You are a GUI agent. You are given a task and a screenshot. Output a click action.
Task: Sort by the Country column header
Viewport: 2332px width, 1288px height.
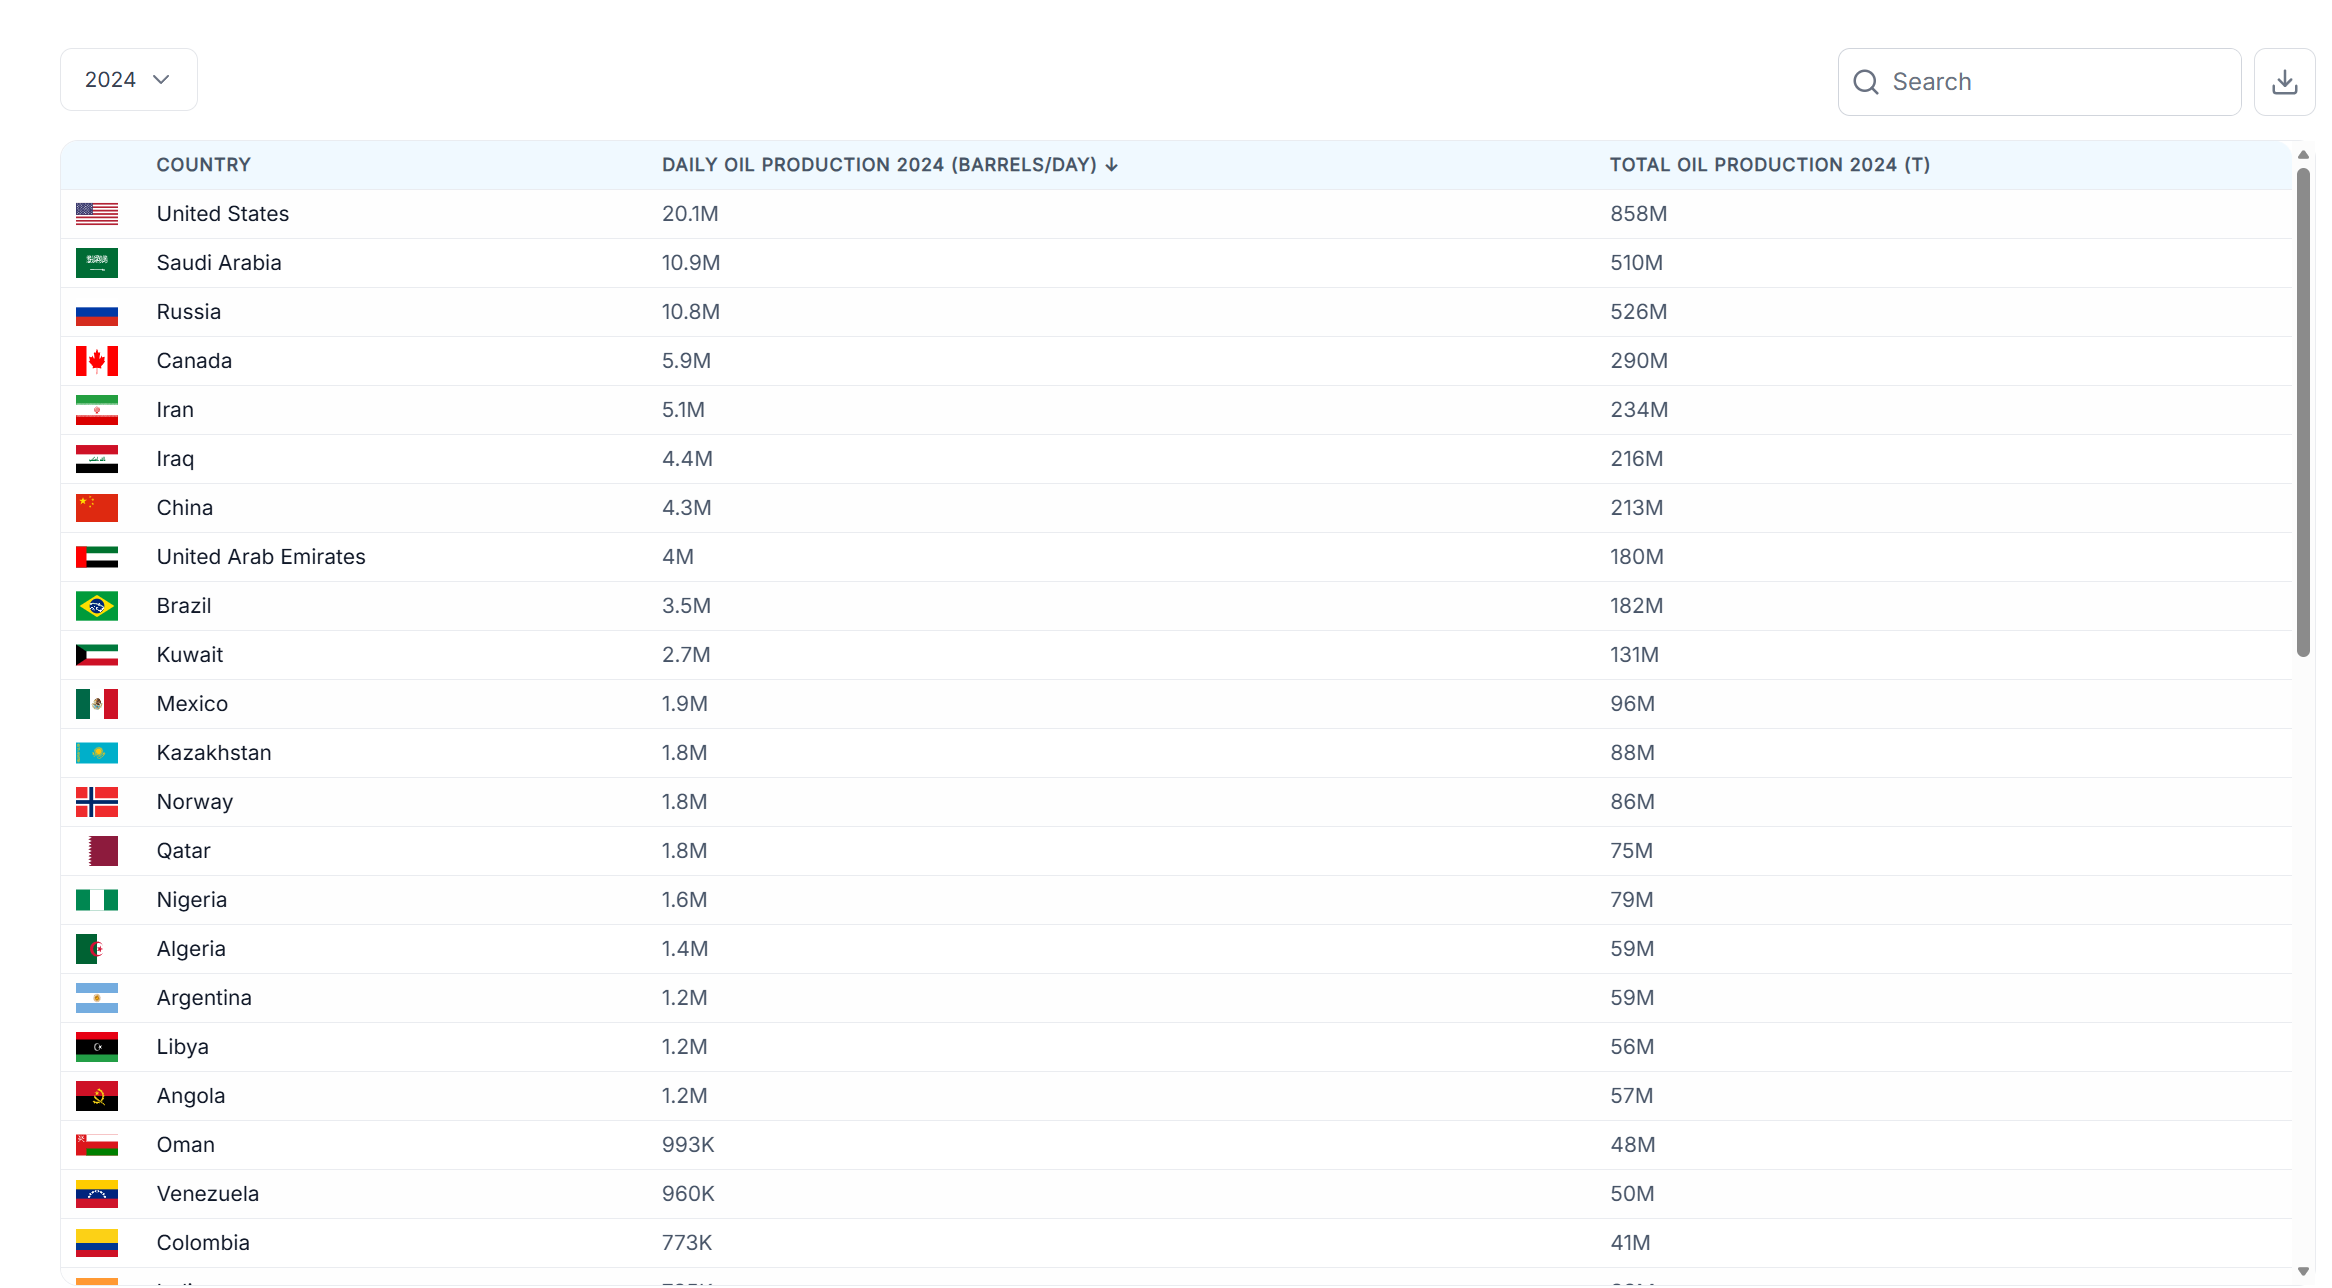[x=203, y=165]
